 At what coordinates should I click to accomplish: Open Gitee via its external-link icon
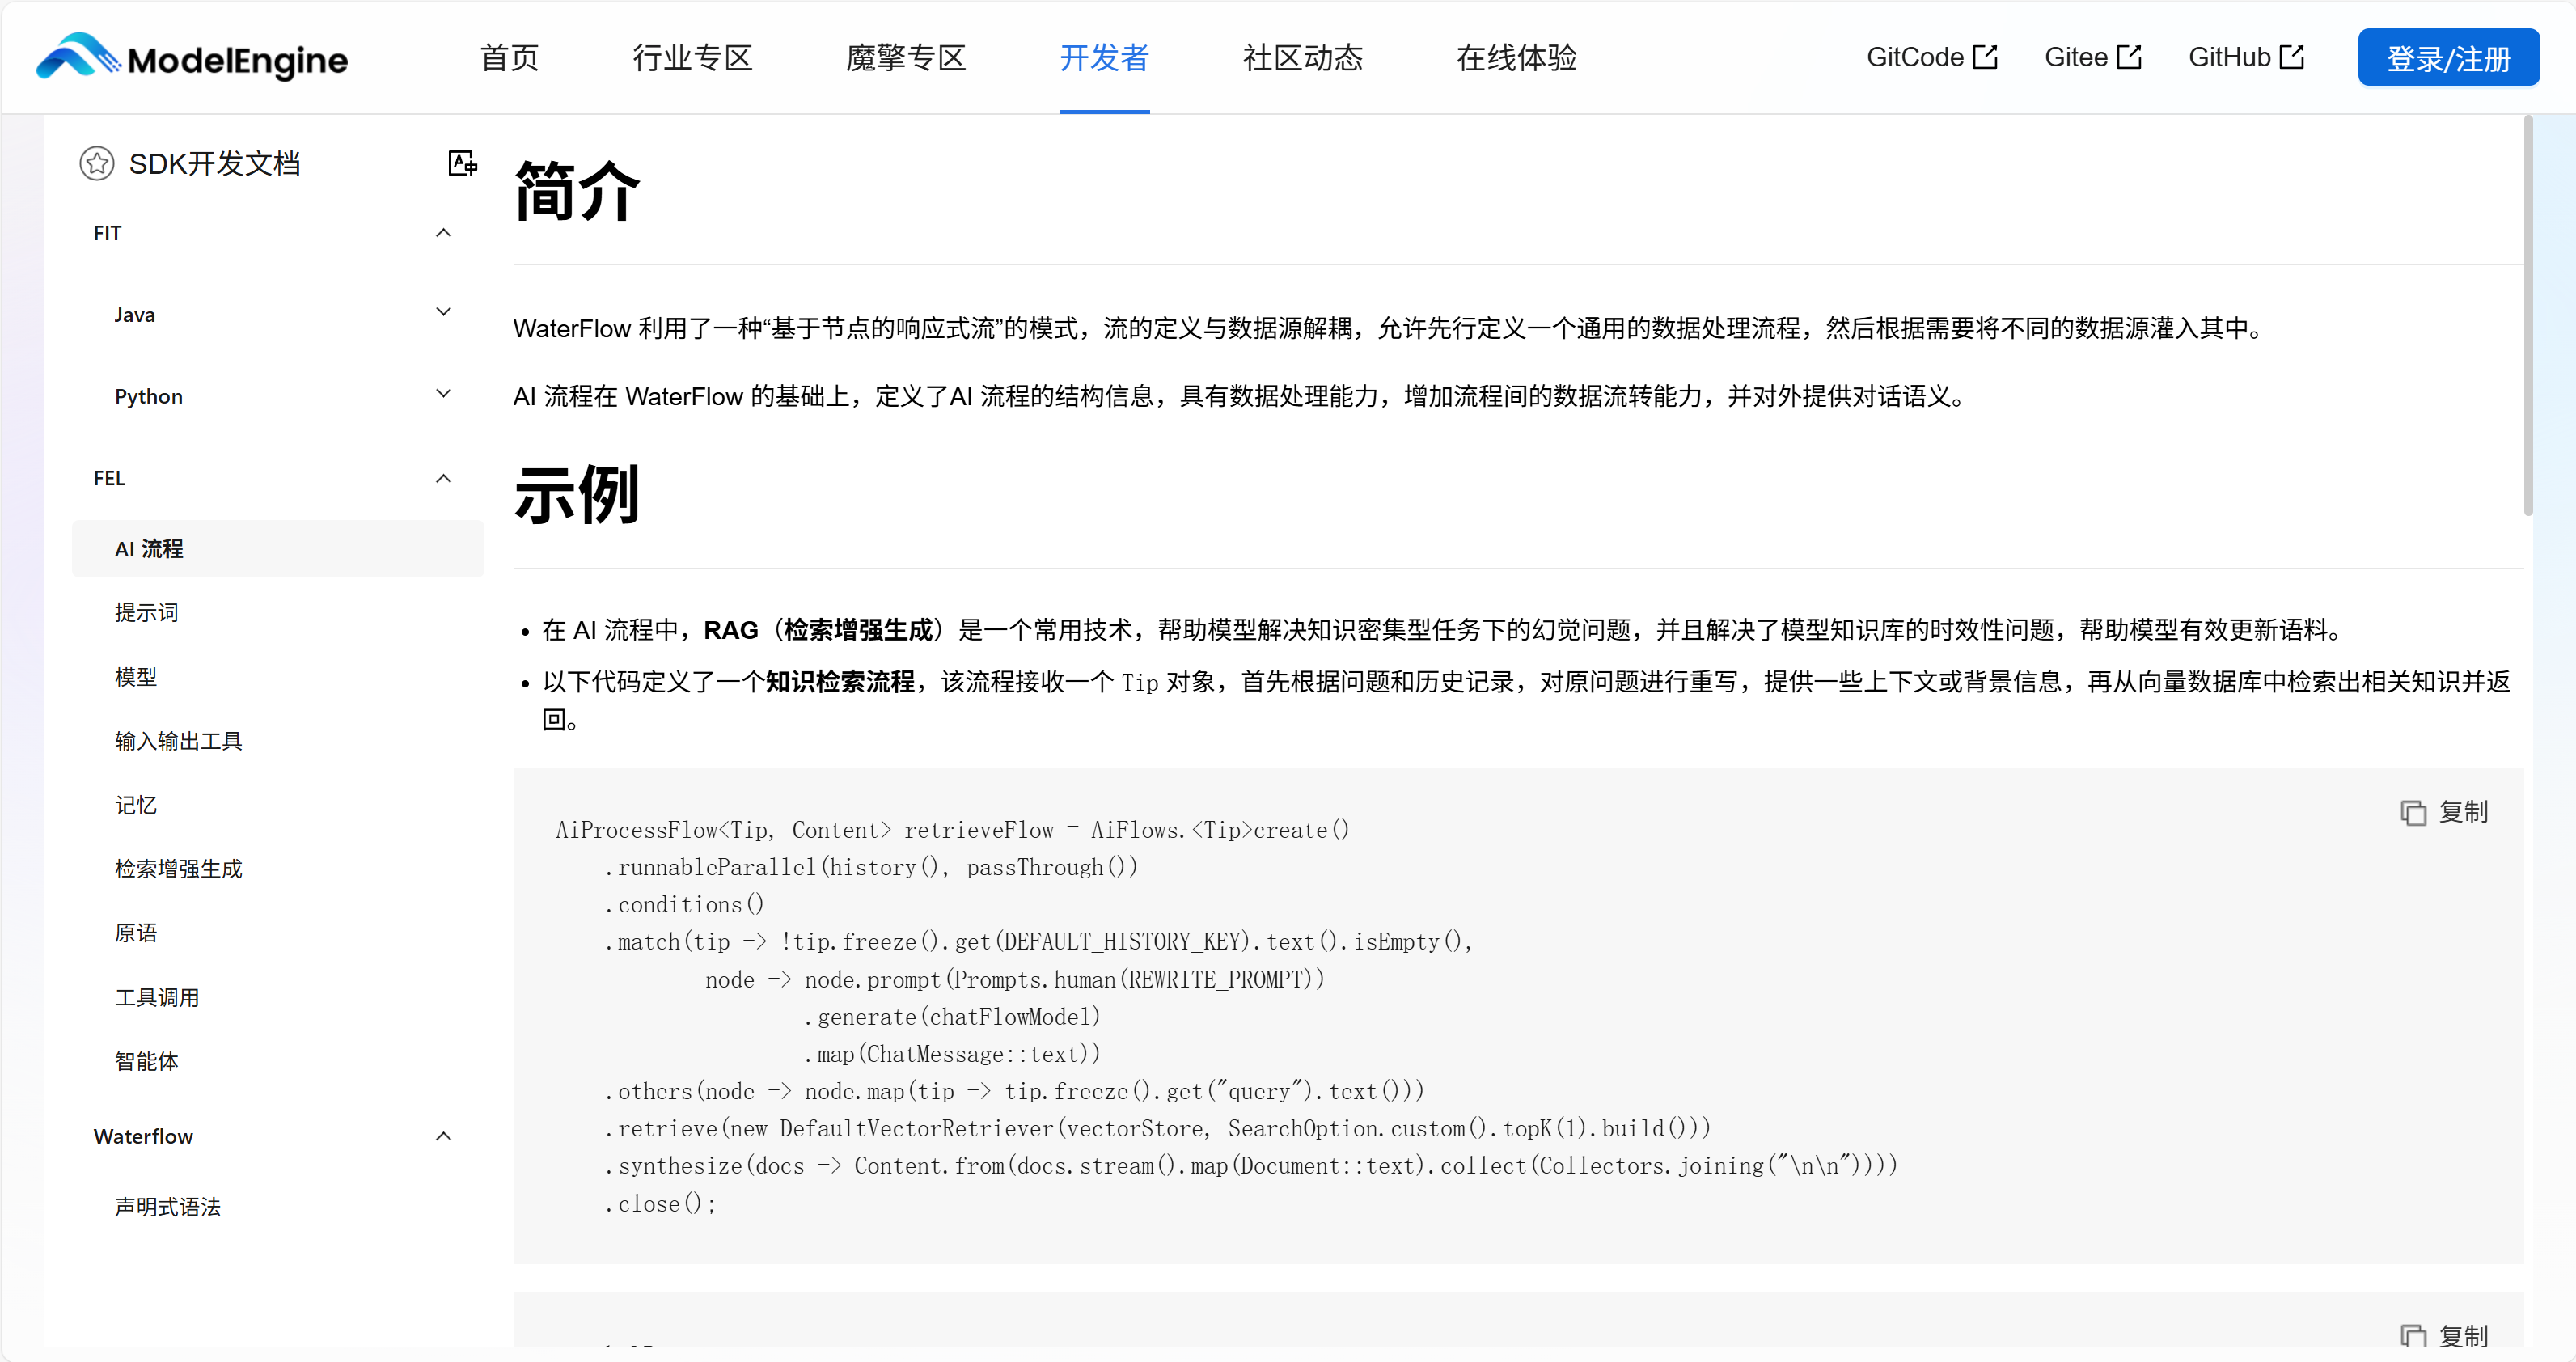pos(2131,55)
